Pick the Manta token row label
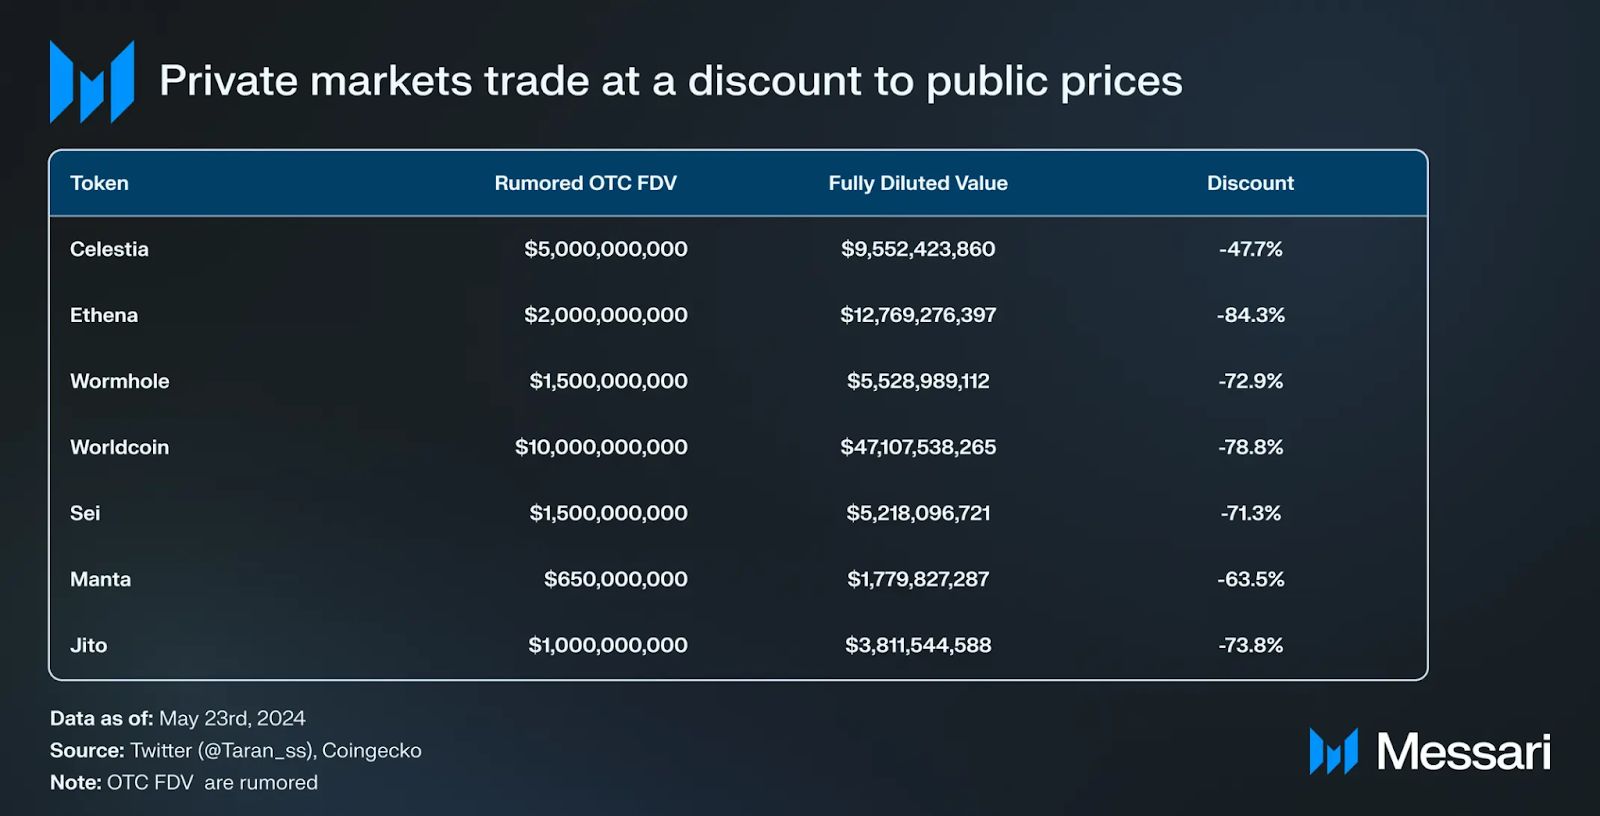Screen dimensions: 1600x816 tap(100, 579)
